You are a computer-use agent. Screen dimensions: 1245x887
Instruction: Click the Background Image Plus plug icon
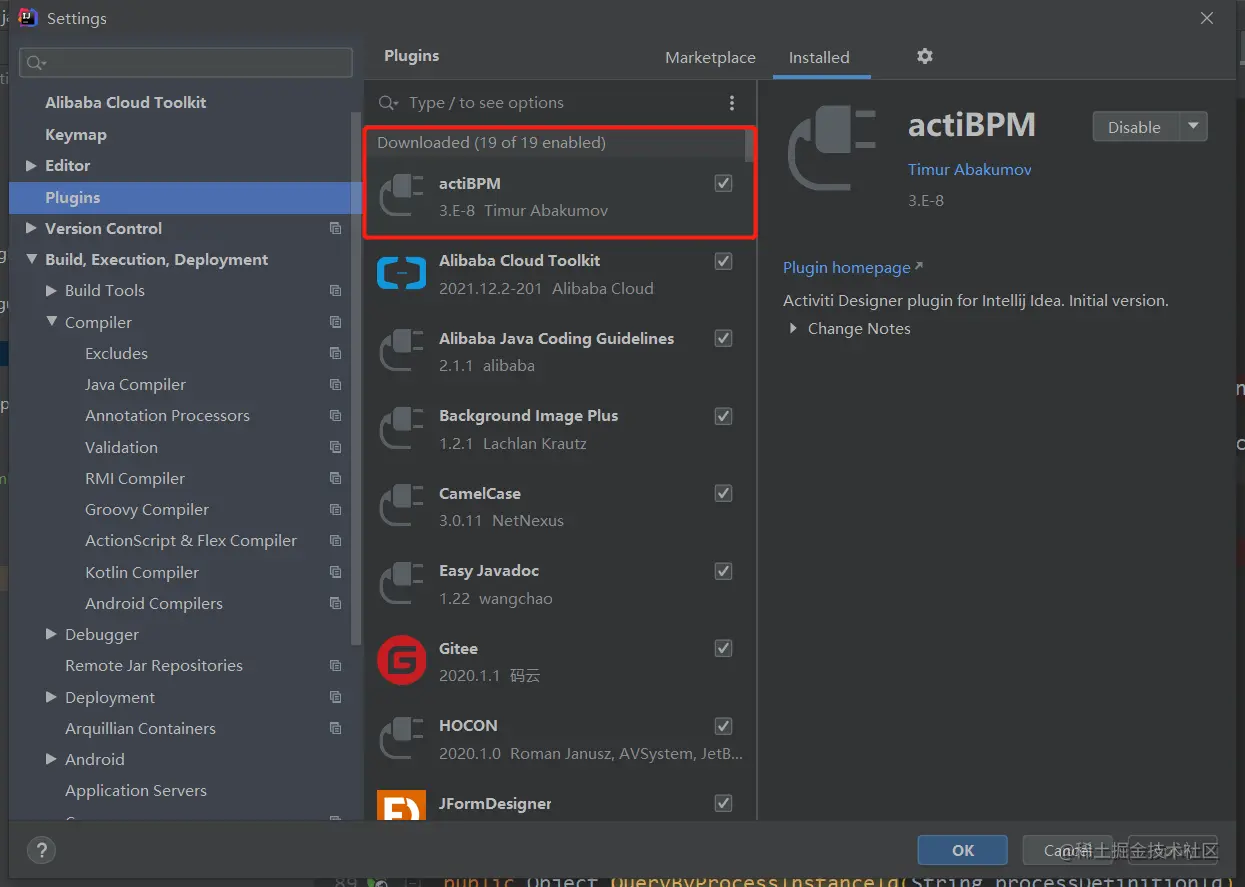tap(402, 429)
